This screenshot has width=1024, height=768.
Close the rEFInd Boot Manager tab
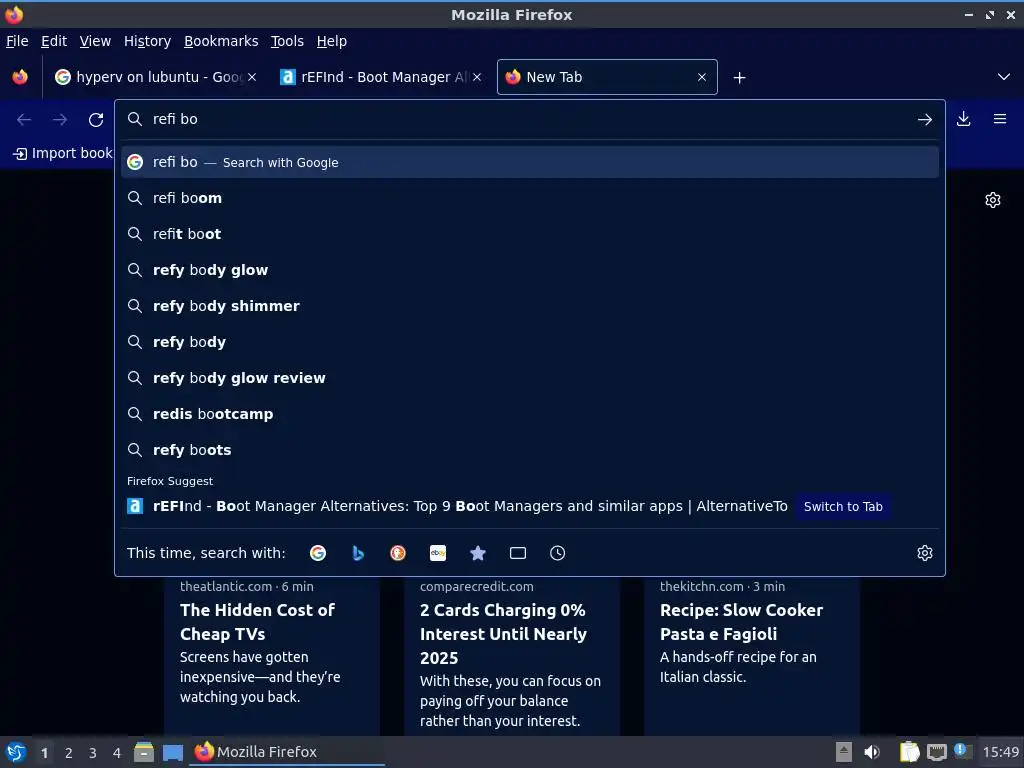477,77
